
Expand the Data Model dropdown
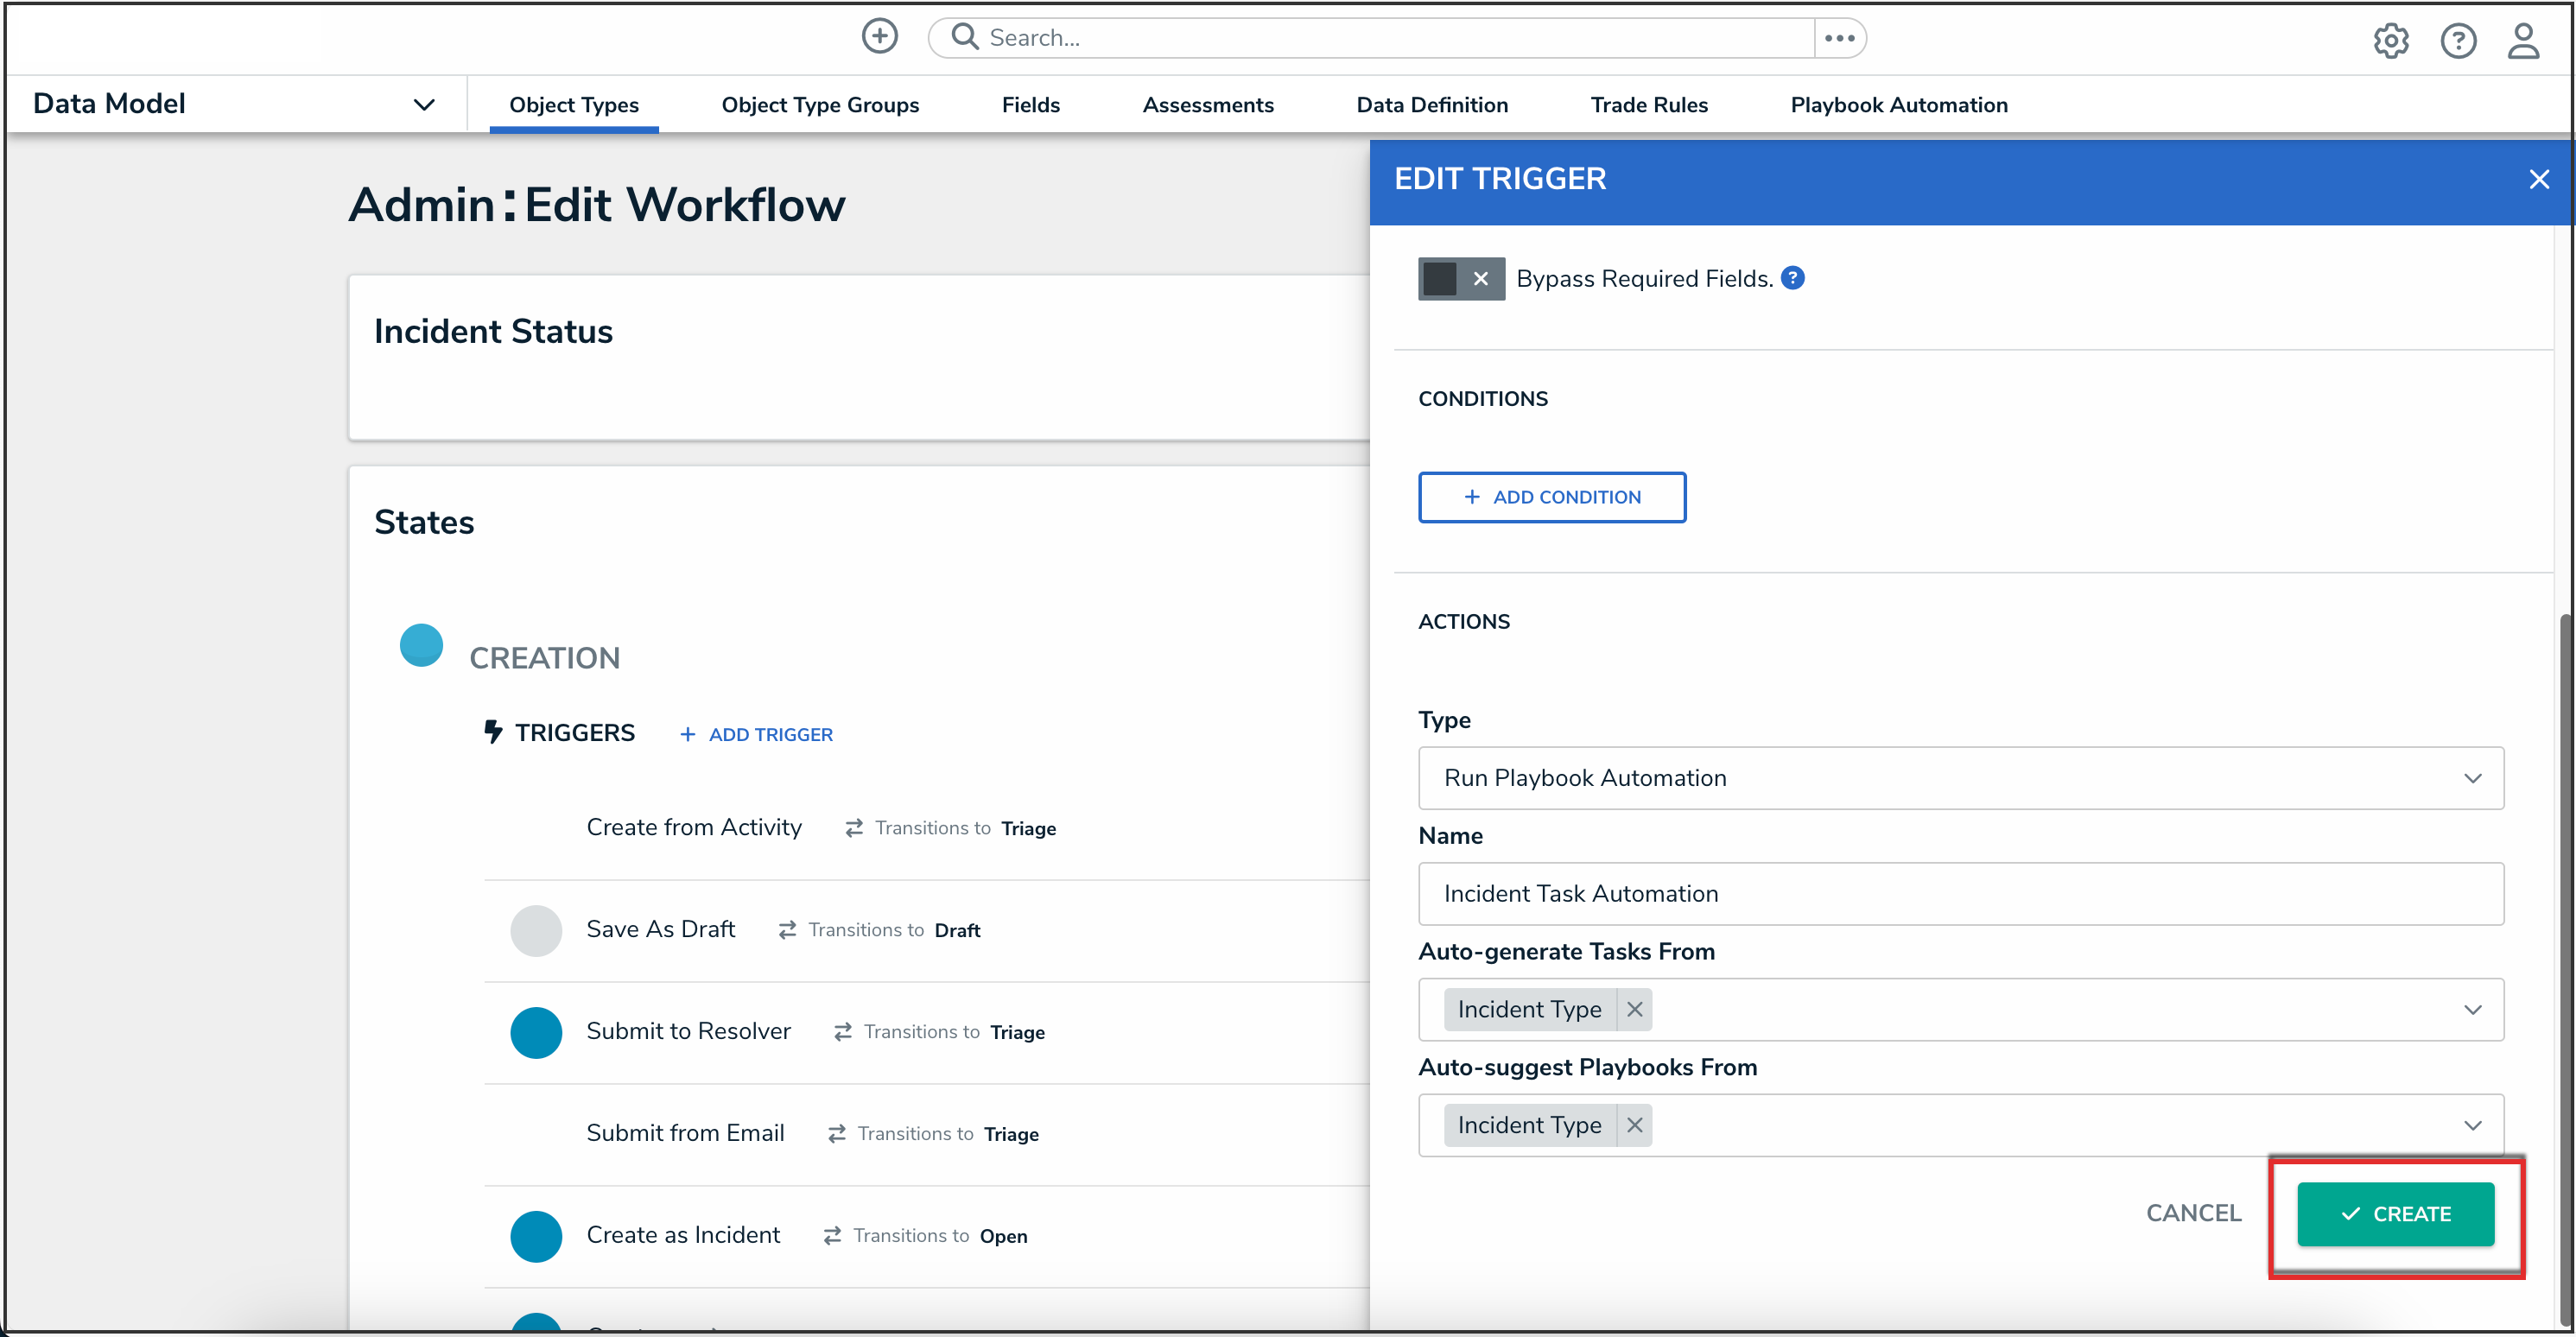click(424, 104)
